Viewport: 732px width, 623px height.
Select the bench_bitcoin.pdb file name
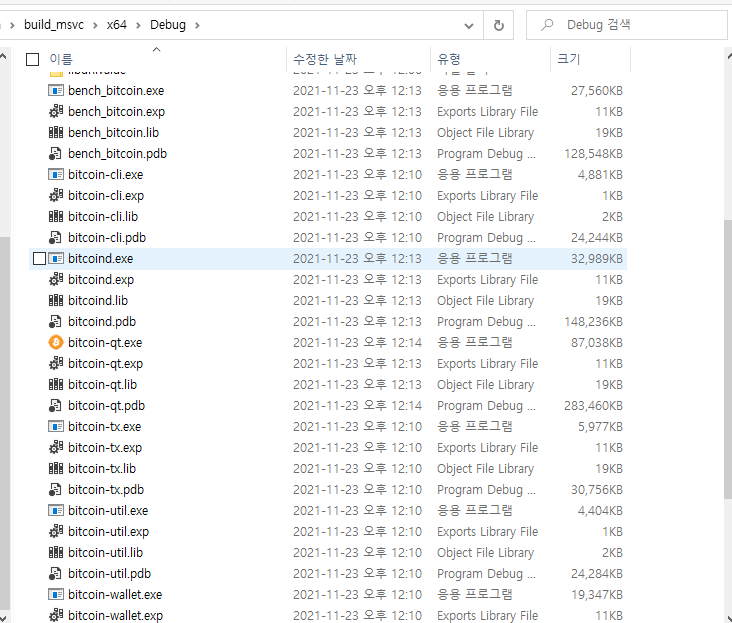pyautogui.click(x=117, y=154)
